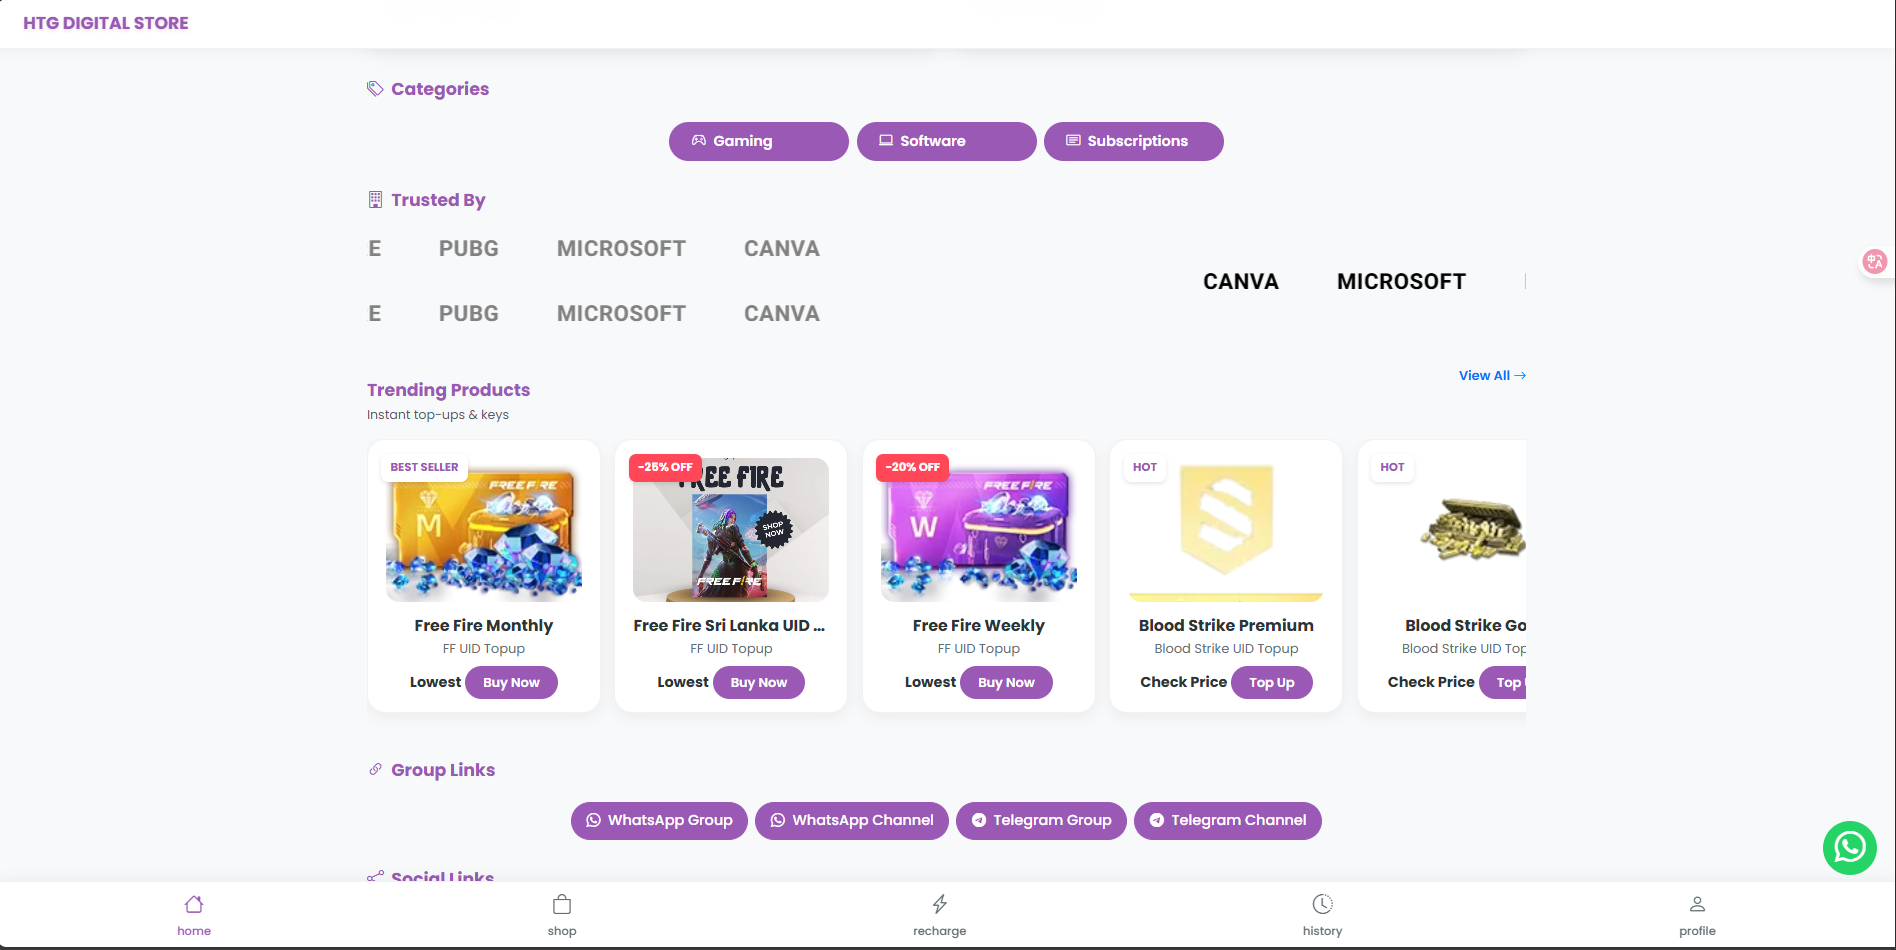This screenshot has height=950, width=1896.
Task: Click Telegram icon in Telegram Group button
Action: pos(979,820)
